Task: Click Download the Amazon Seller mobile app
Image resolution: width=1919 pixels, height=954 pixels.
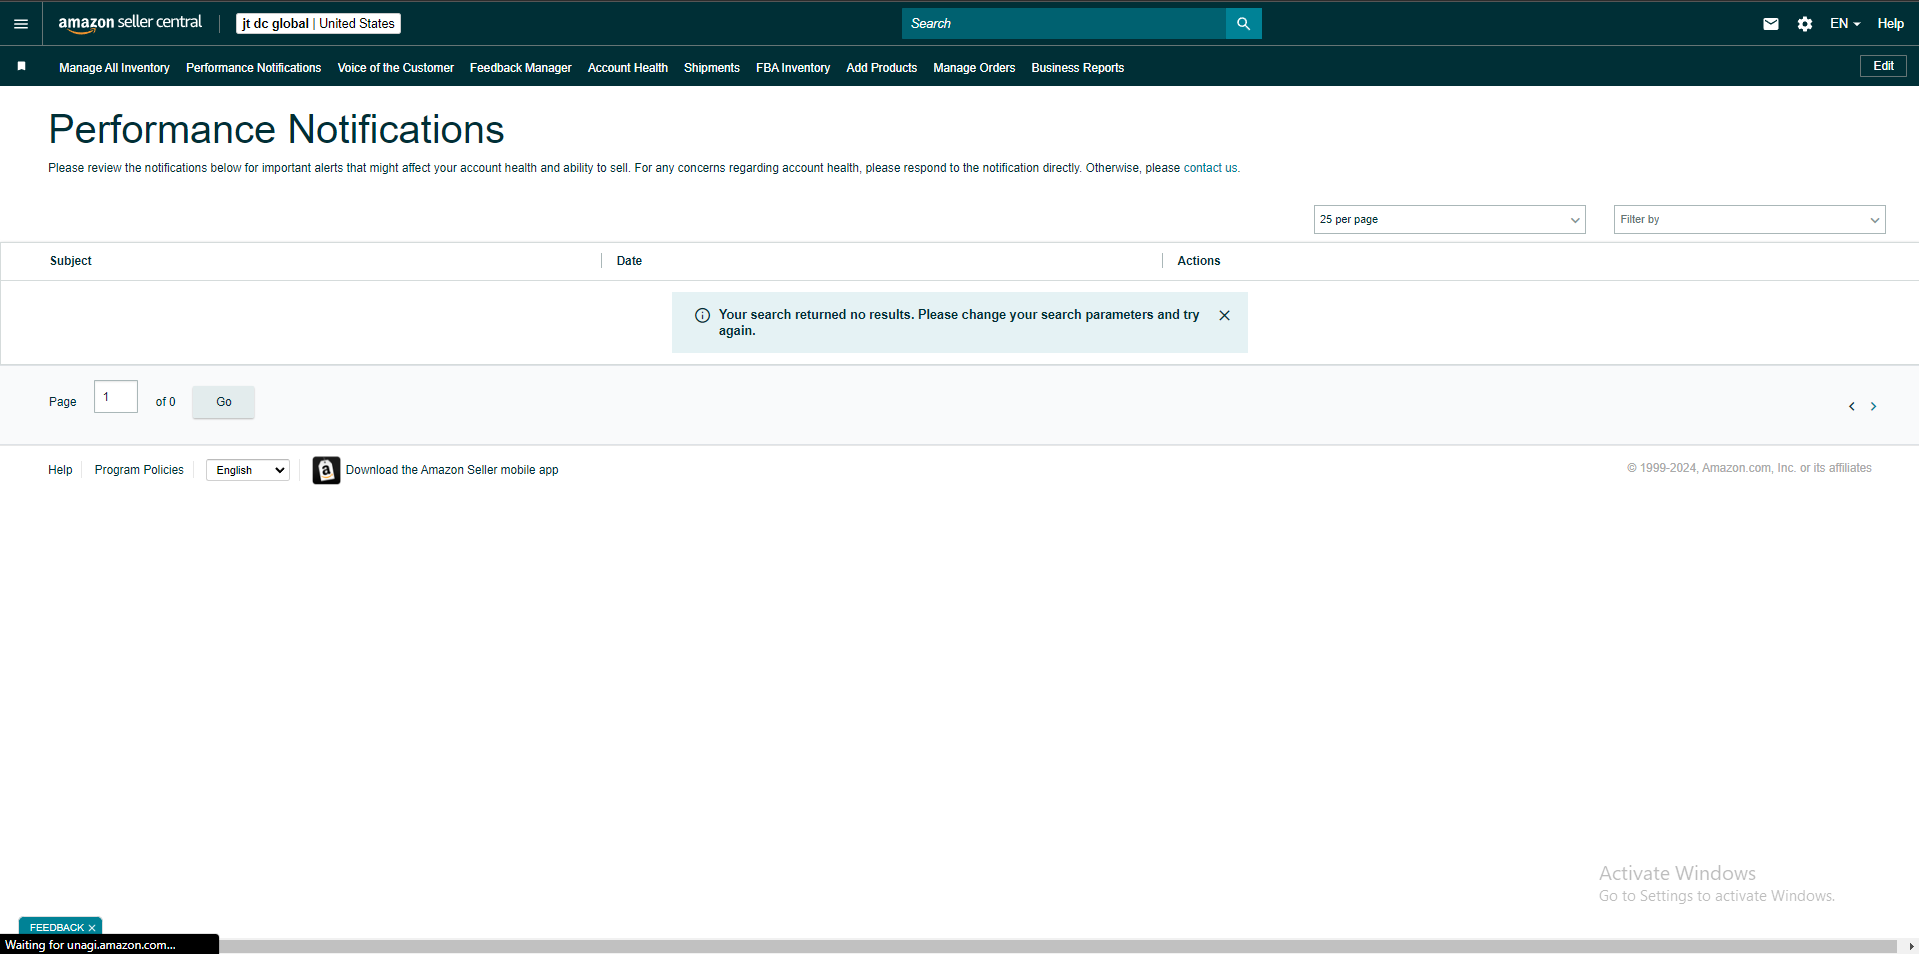Action: coord(452,470)
